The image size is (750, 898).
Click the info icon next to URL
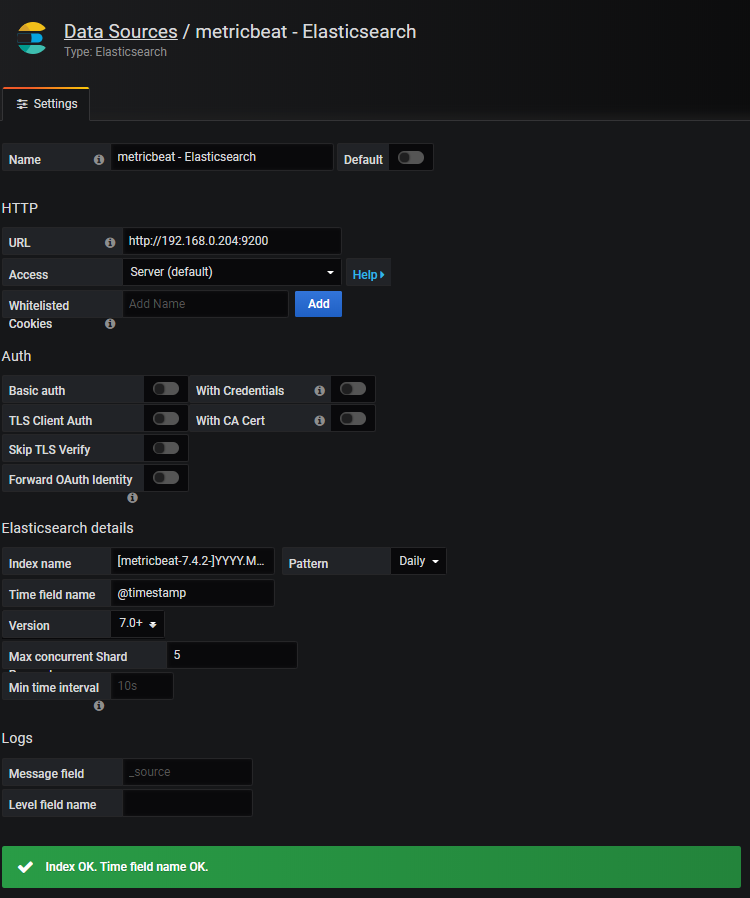(110, 243)
